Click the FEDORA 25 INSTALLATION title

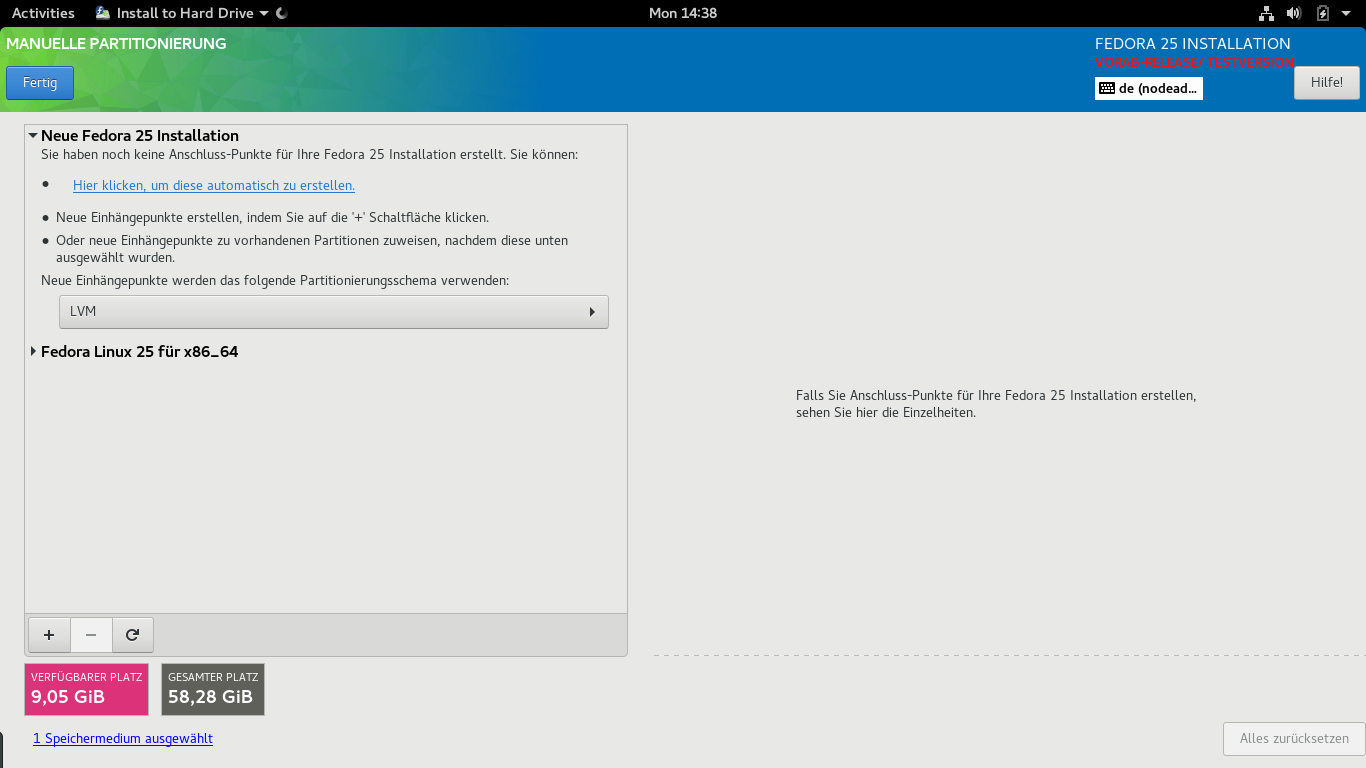[x=1193, y=44]
